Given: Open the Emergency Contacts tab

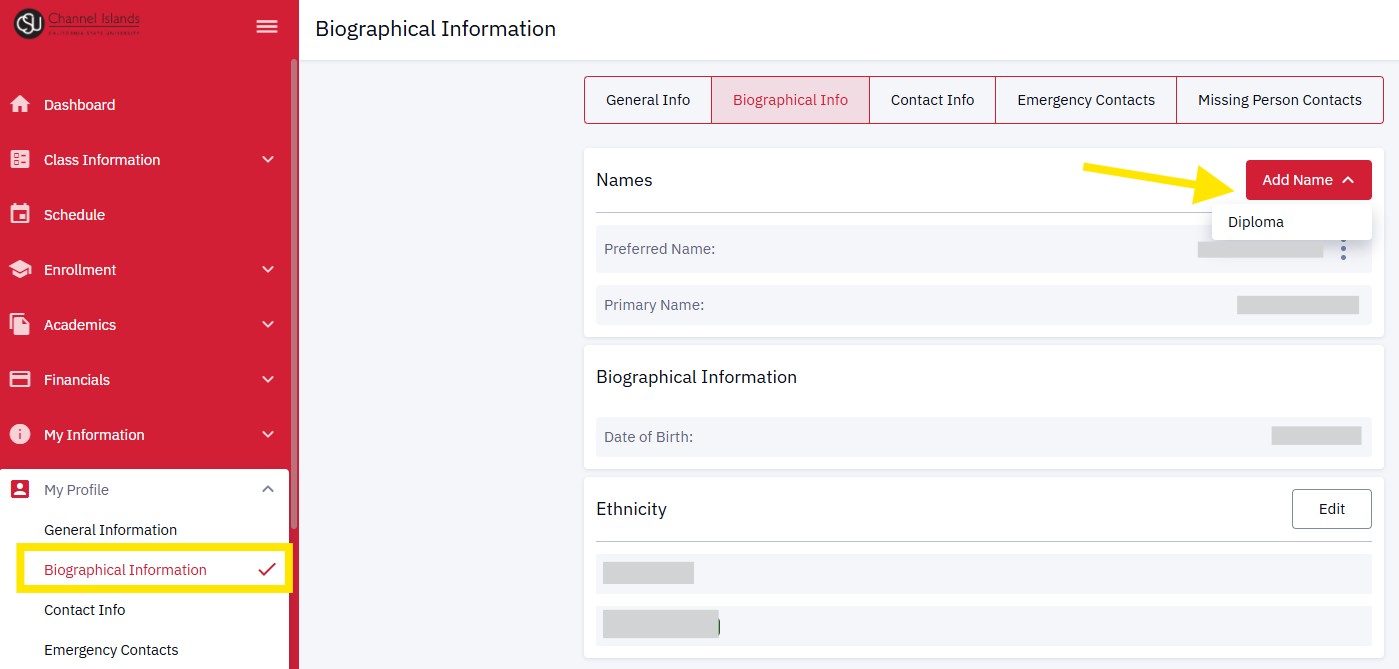Looking at the screenshot, I should pyautogui.click(x=1085, y=100).
